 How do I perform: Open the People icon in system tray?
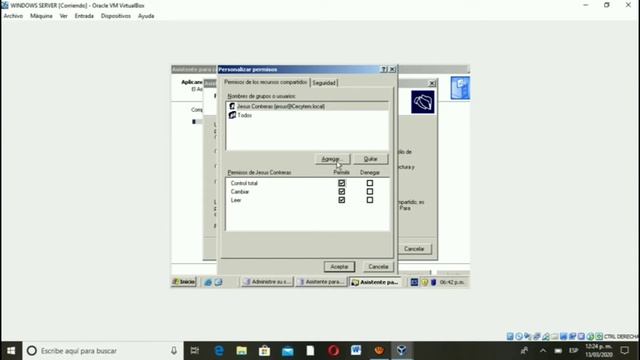(524, 351)
